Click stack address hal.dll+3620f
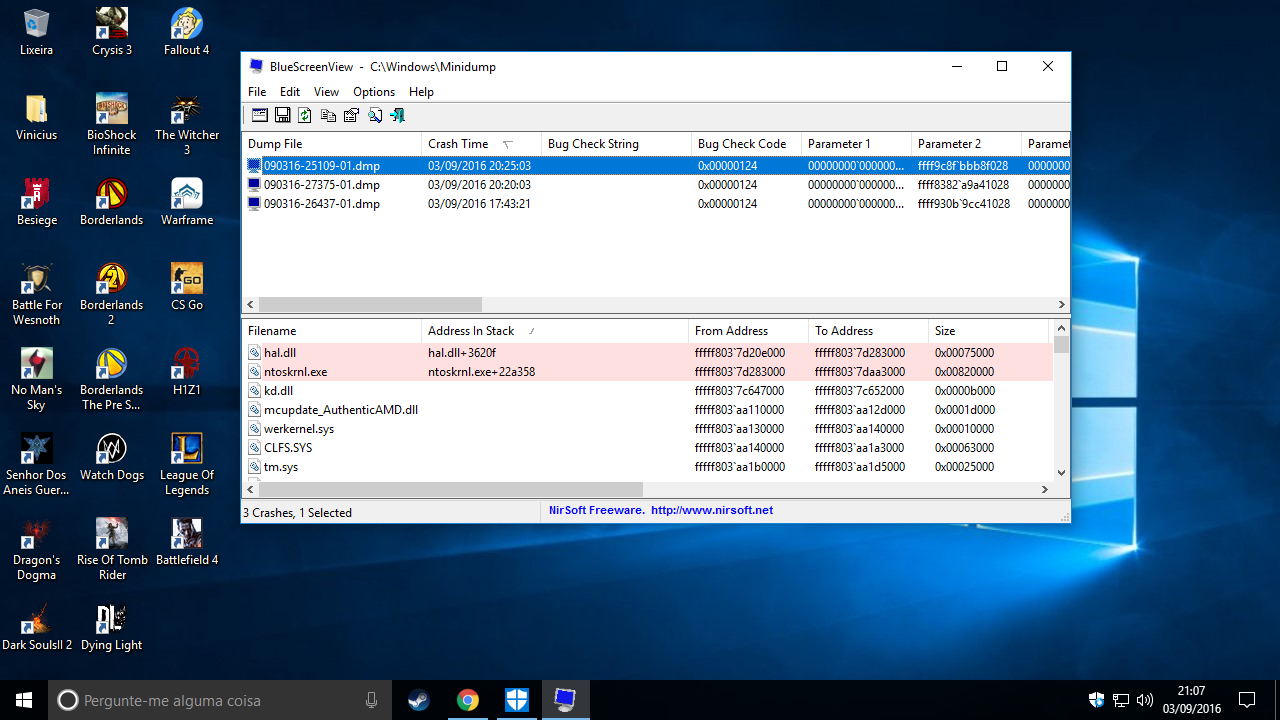Image resolution: width=1280 pixels, height=720 pixels. [x=462, y=353]
